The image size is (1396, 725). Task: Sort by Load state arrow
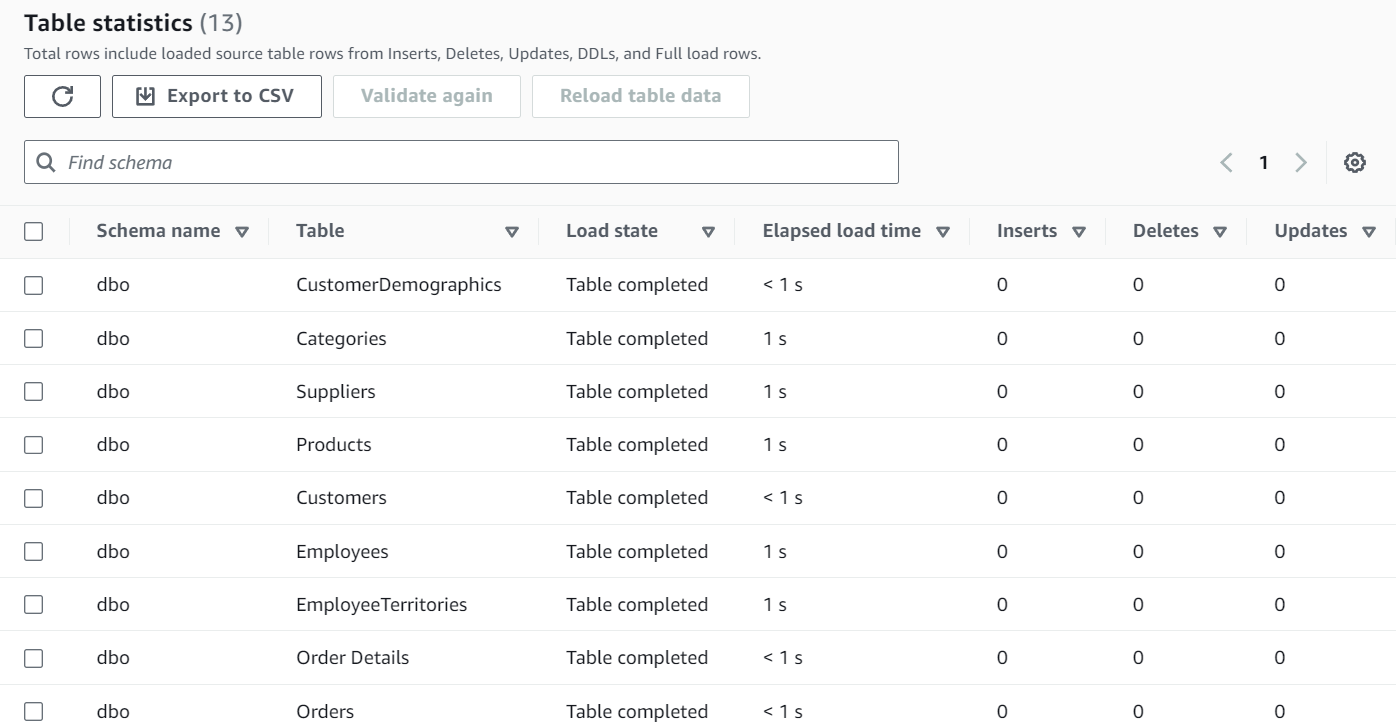pos(708,232)
